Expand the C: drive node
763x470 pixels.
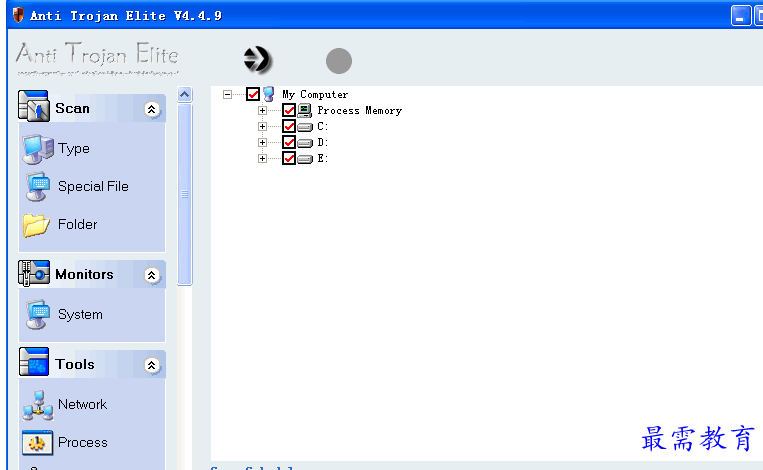pyautogui.click(x=262, y=127)
